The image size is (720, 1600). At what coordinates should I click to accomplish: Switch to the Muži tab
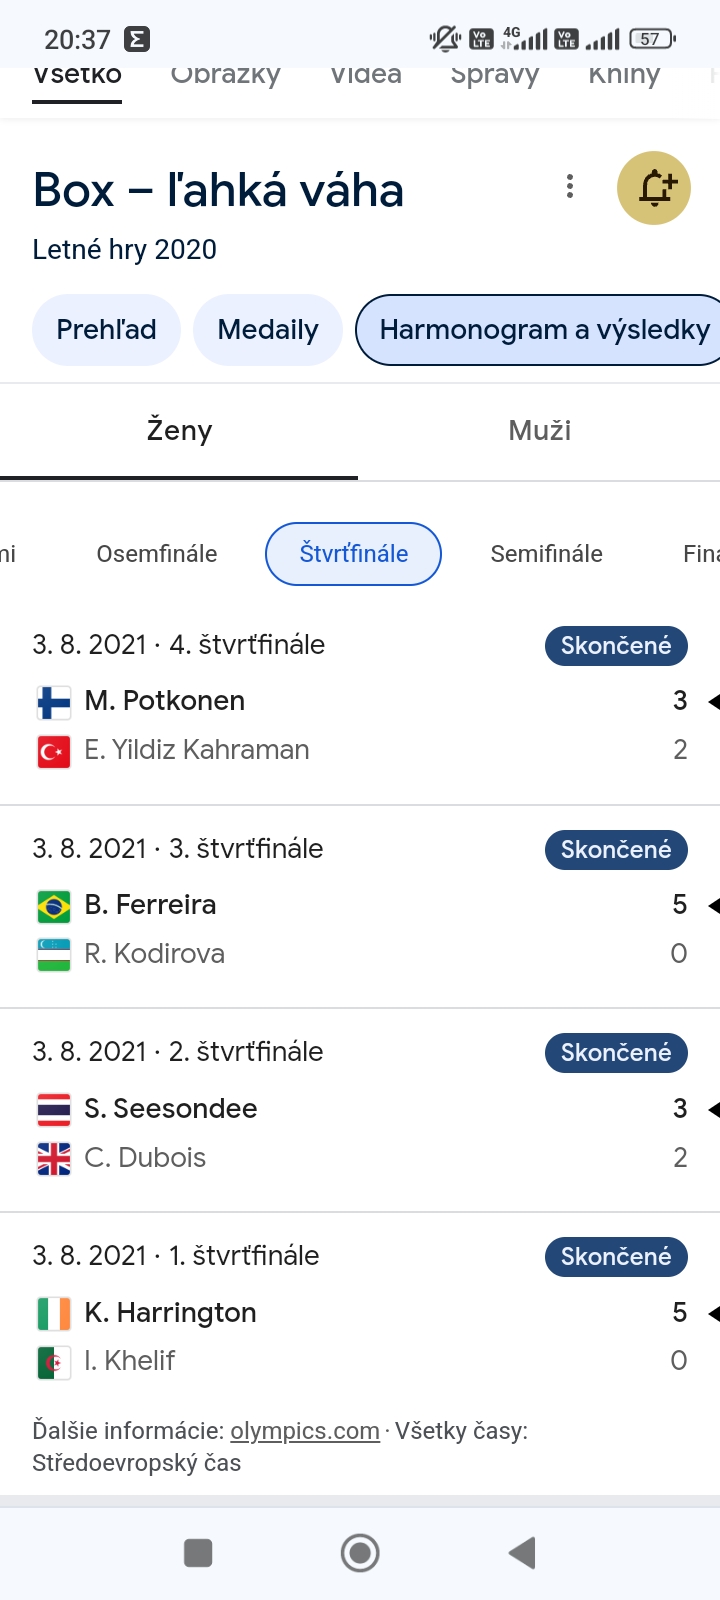(540, 431)
